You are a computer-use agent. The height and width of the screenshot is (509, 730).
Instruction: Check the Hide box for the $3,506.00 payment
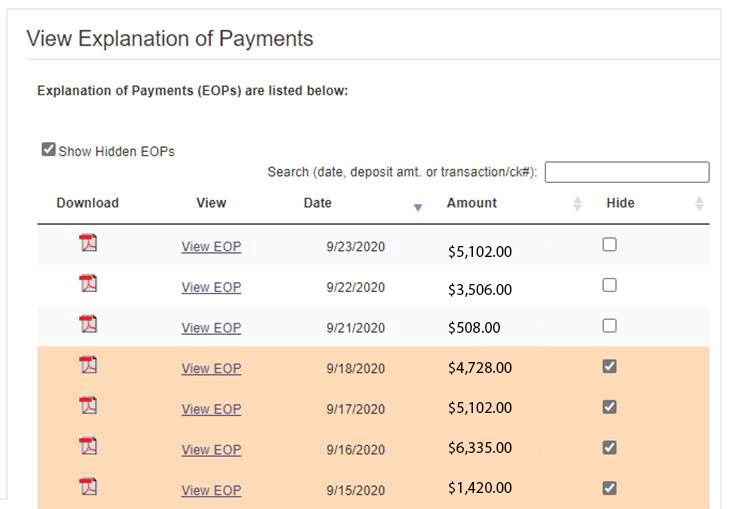click(x=609, y=285)
